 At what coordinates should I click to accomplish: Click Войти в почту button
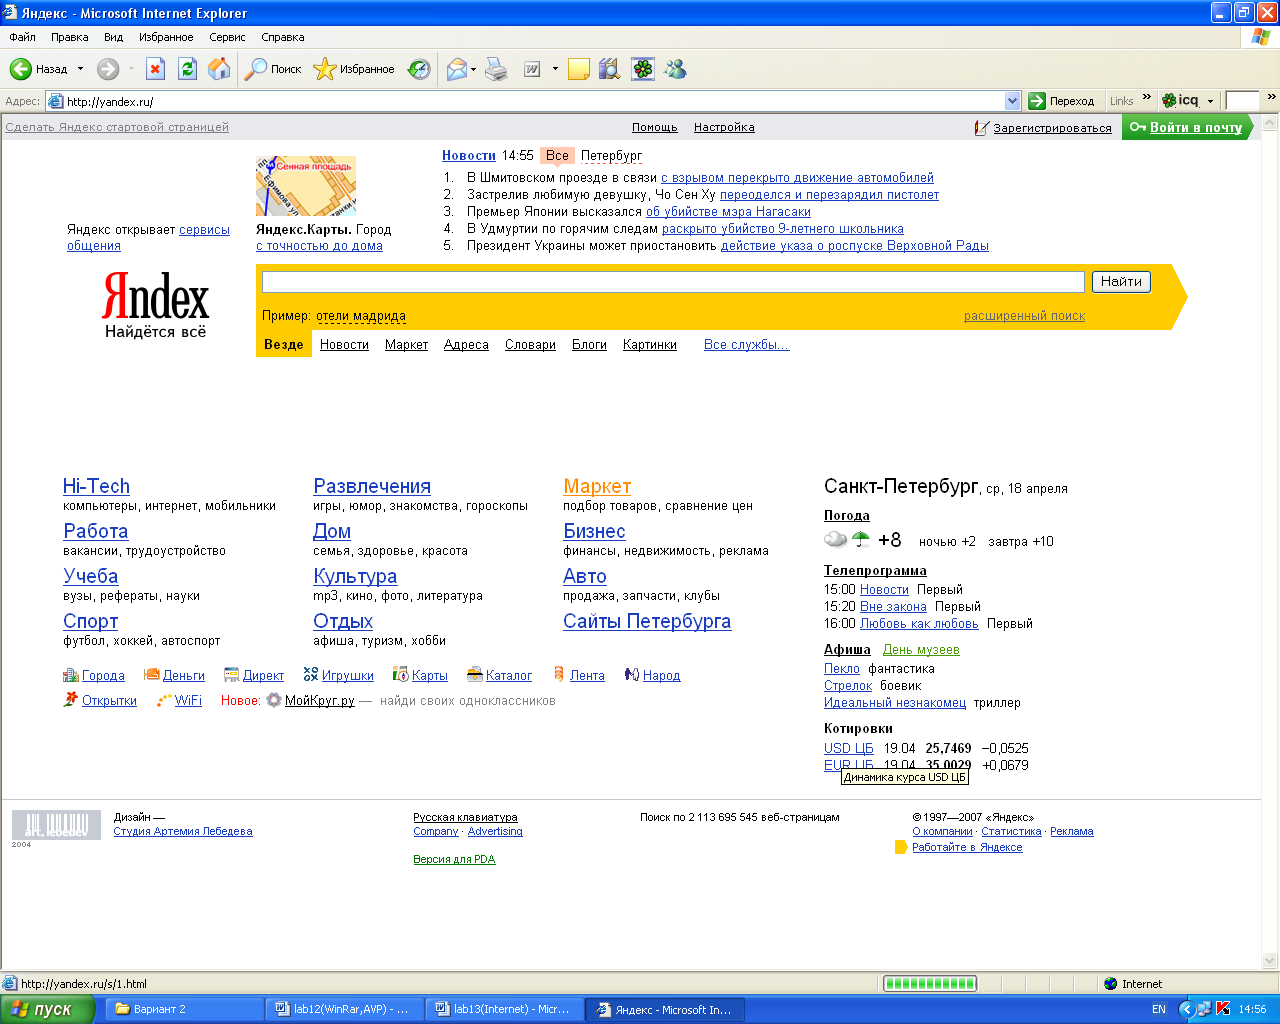1187,127
